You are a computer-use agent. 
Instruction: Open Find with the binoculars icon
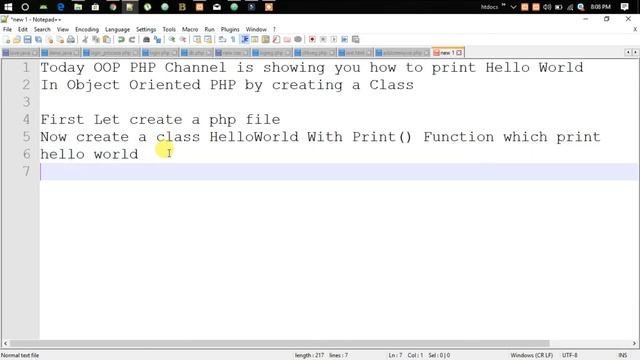click(146, 40)
